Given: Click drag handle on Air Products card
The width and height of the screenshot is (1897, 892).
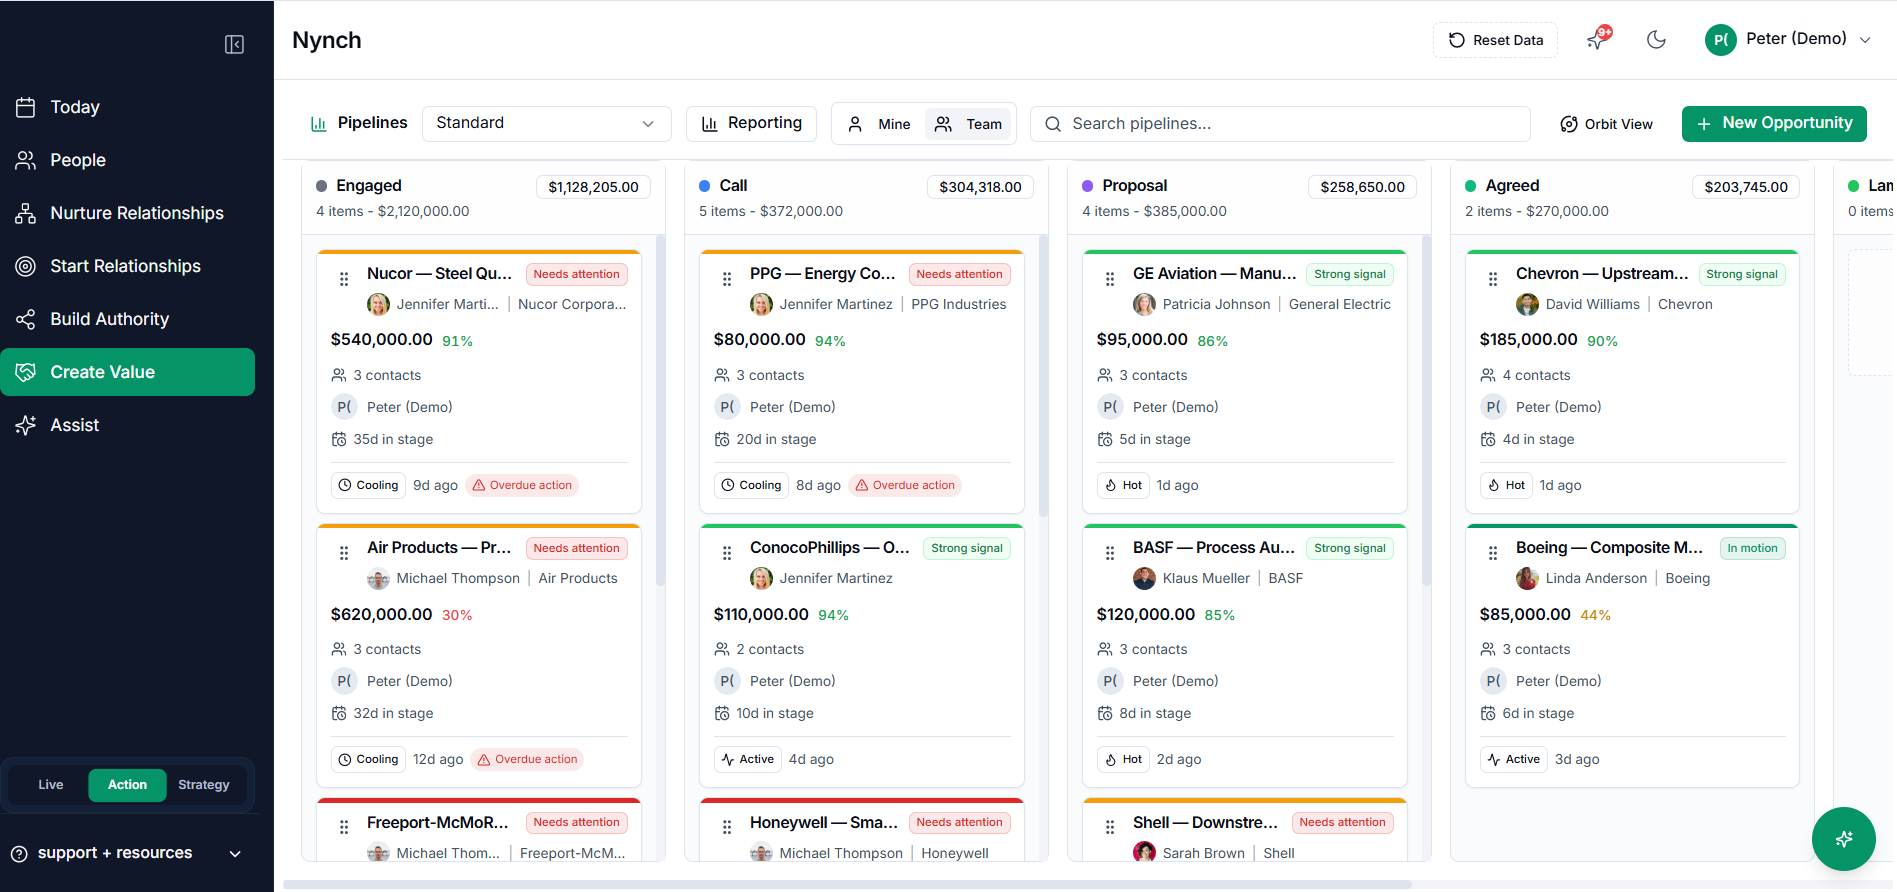Looking at the screenshot, I should click(x=344, y=553).
